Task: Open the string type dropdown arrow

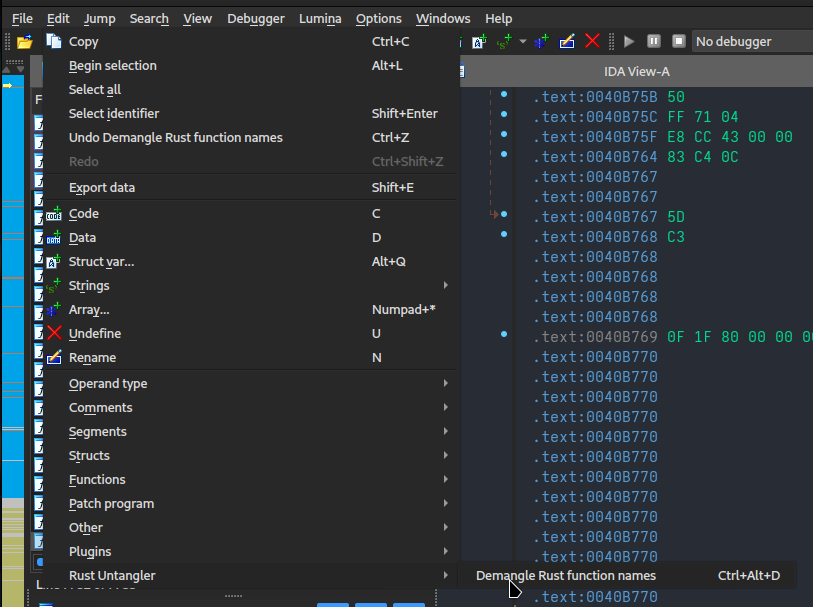Action: pyautogui.click(x=523, y=41)
